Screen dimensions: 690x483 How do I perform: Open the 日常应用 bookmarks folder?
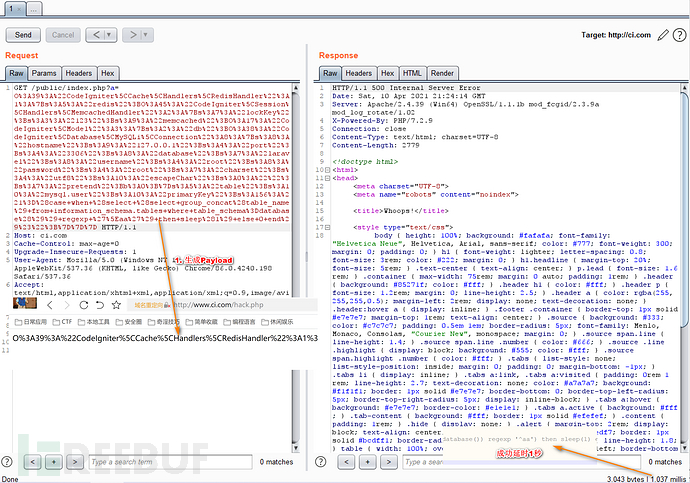pos(31,322)
